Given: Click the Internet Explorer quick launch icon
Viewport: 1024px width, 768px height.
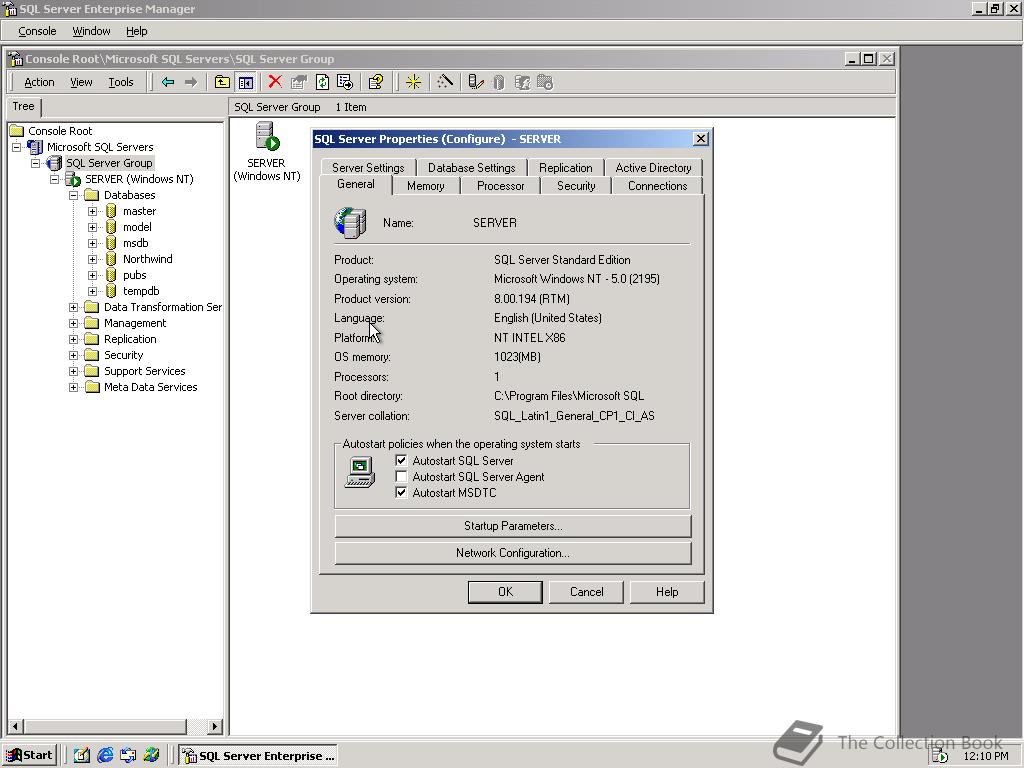Looking at the screenshot, I should click(105, 756).
